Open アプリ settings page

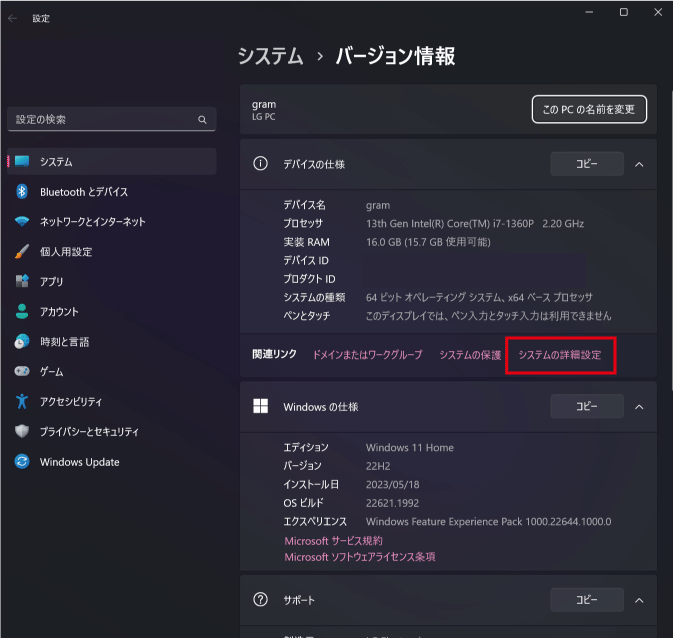[x=52, y=282]
